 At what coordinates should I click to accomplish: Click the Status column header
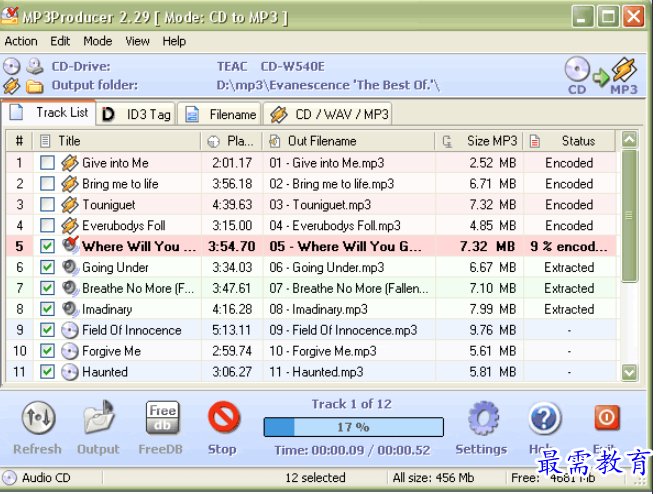click(x=570, y=141)
